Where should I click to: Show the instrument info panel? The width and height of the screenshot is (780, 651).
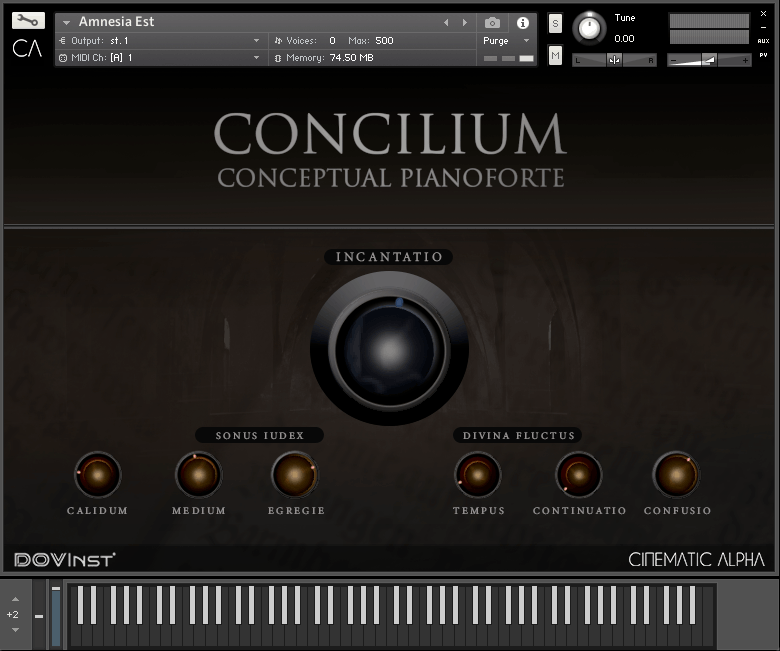[x=522, y=22]
